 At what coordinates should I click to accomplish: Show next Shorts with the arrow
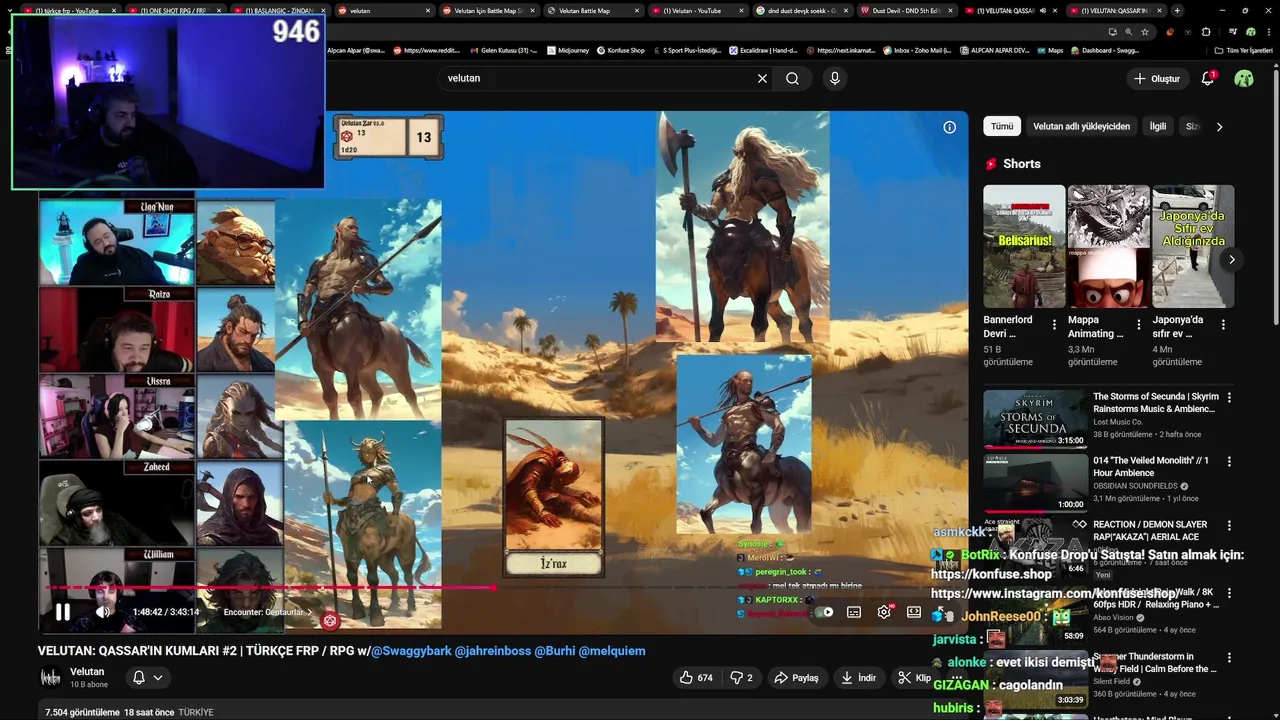click(x=1232, y=259)
